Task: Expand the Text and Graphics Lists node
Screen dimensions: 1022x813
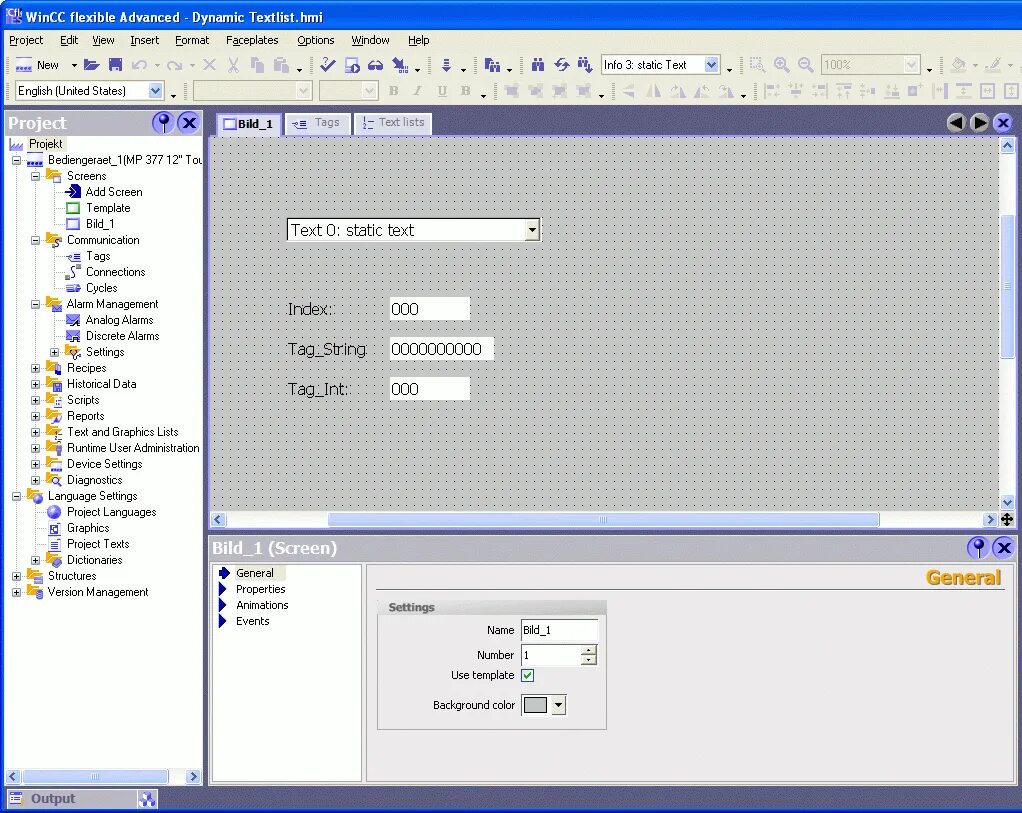Action: tap(36, 432)
